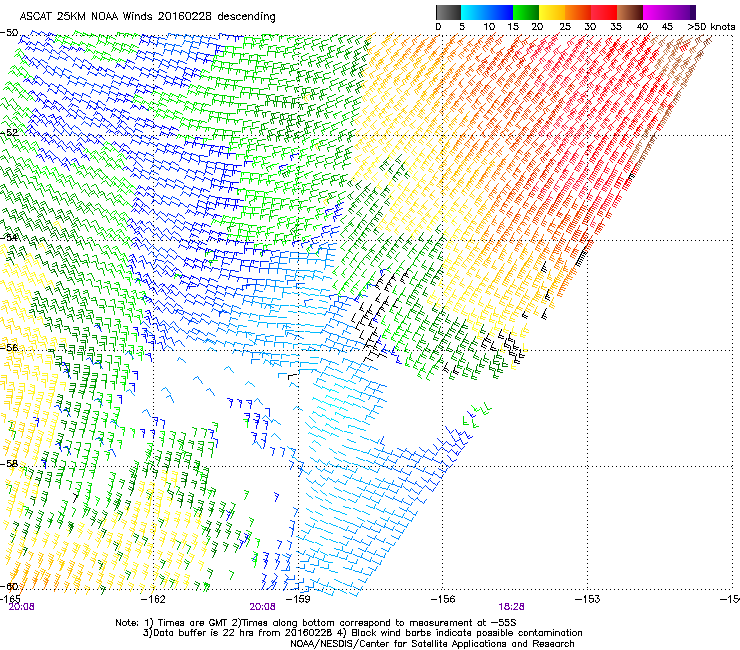Viewport: 740px width, 650px height.
Task: Click the longitude label '-156'
Action: (x=443, y=599)
